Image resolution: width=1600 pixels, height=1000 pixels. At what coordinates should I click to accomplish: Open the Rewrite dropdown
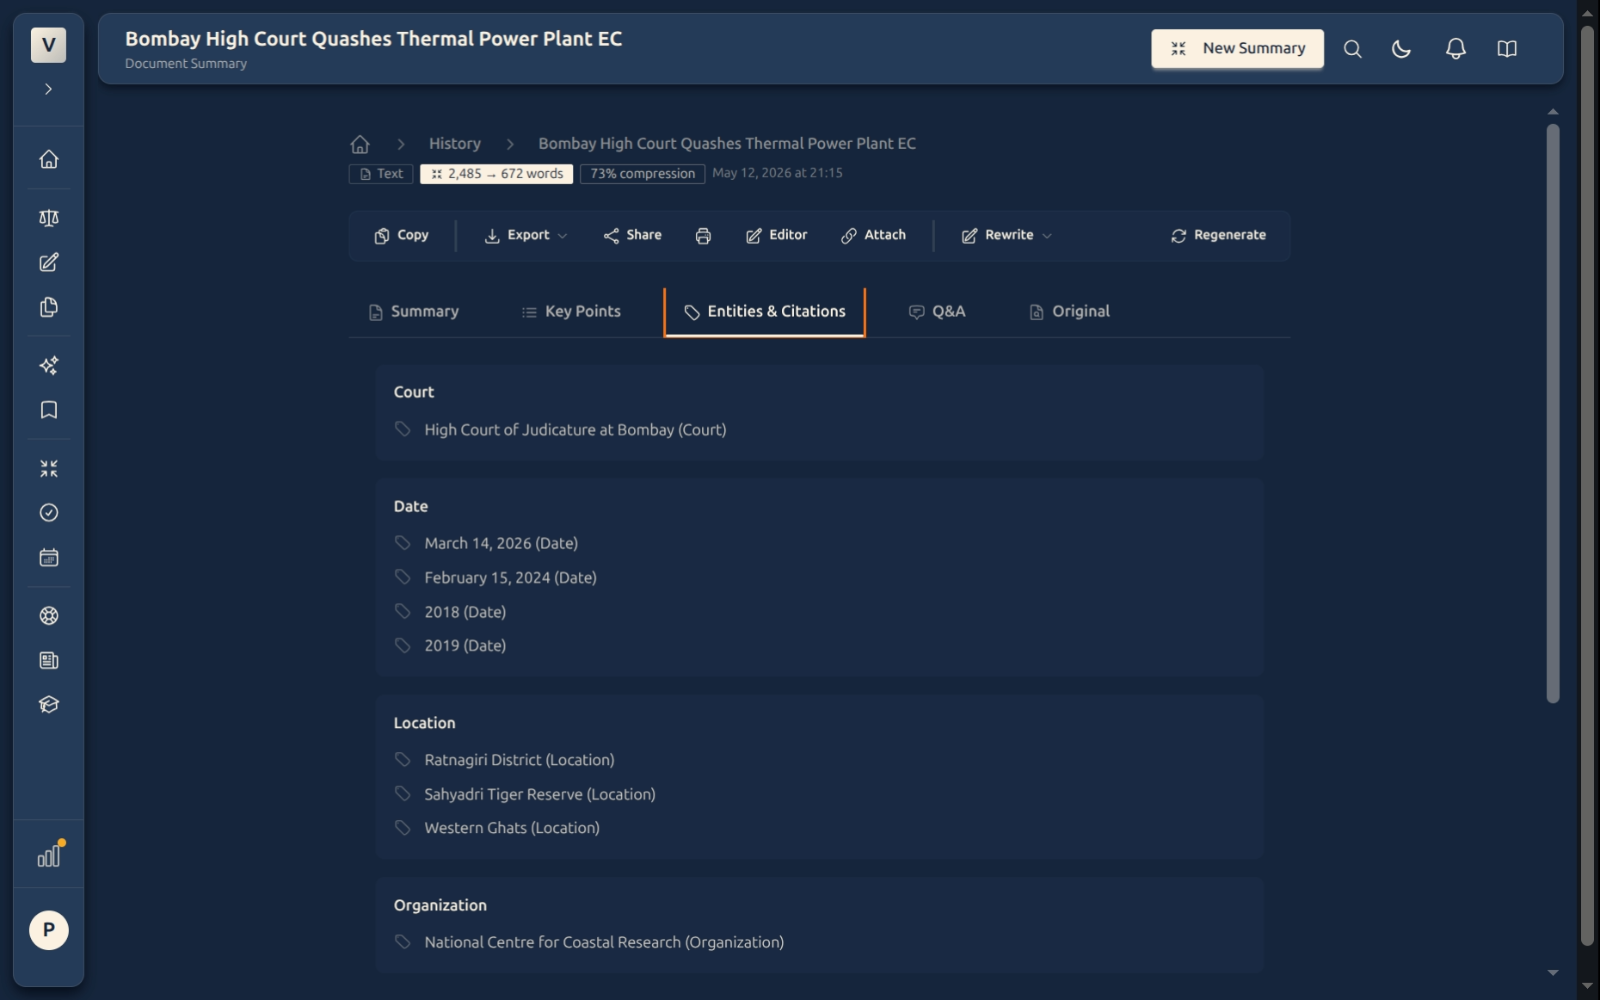coord(1006,235)
